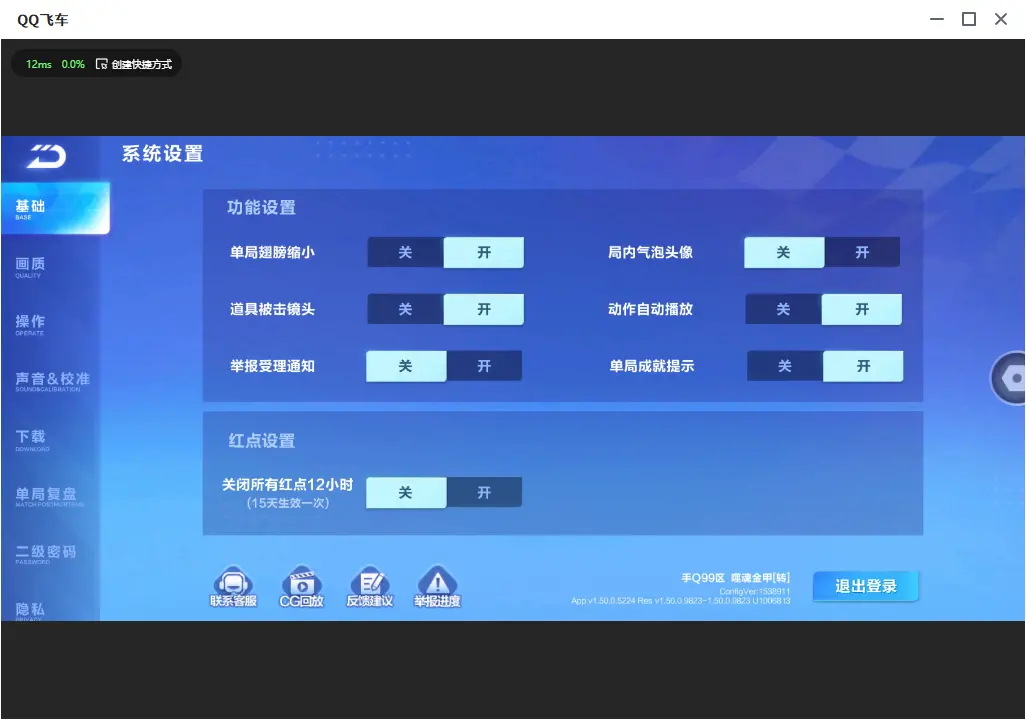1026x720 pixels.
Task: Open the 联系客服 customer service icon
Action: pos(234,586)
